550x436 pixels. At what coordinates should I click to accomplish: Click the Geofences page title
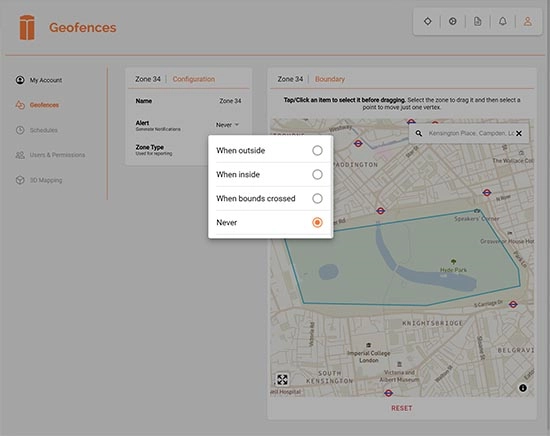click(x=83, y=28)
